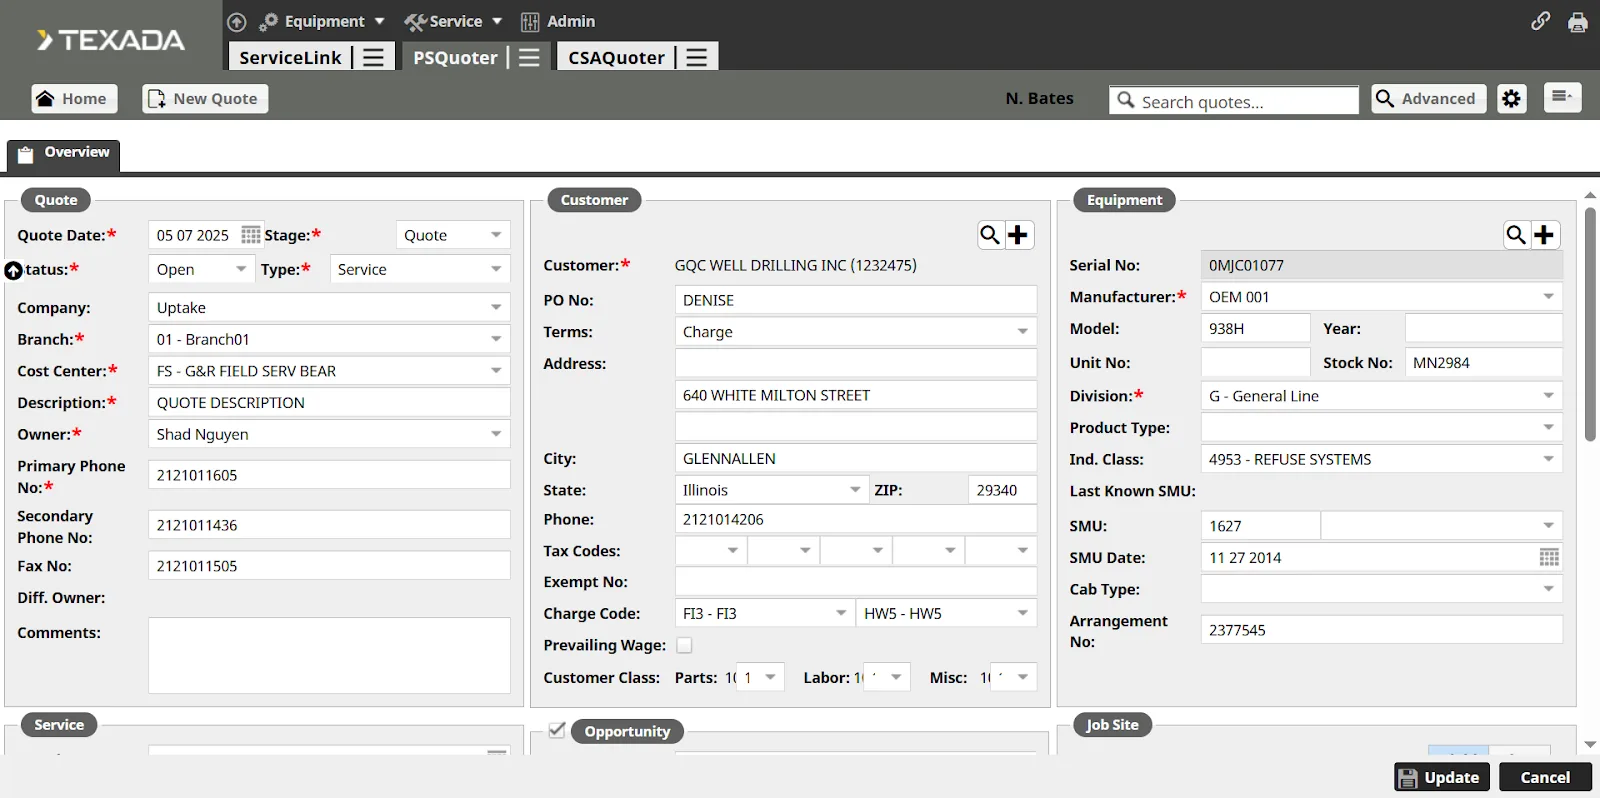Screen dimensions: 1600x798
Task: Click the ZIP field showing 29340
Action: 1002,490
